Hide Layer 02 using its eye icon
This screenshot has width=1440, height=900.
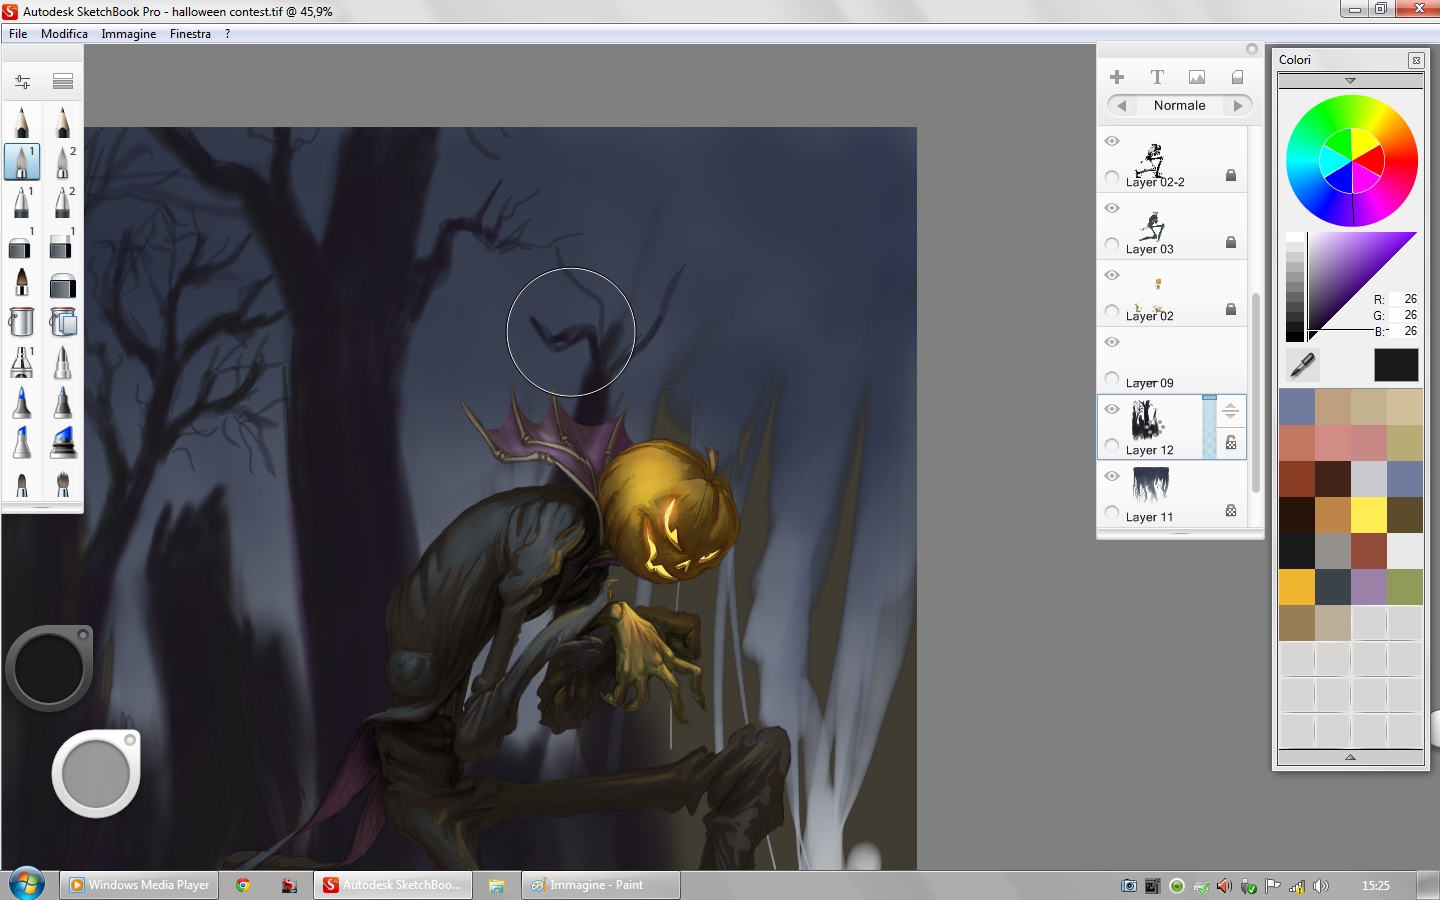point(1112,275)
